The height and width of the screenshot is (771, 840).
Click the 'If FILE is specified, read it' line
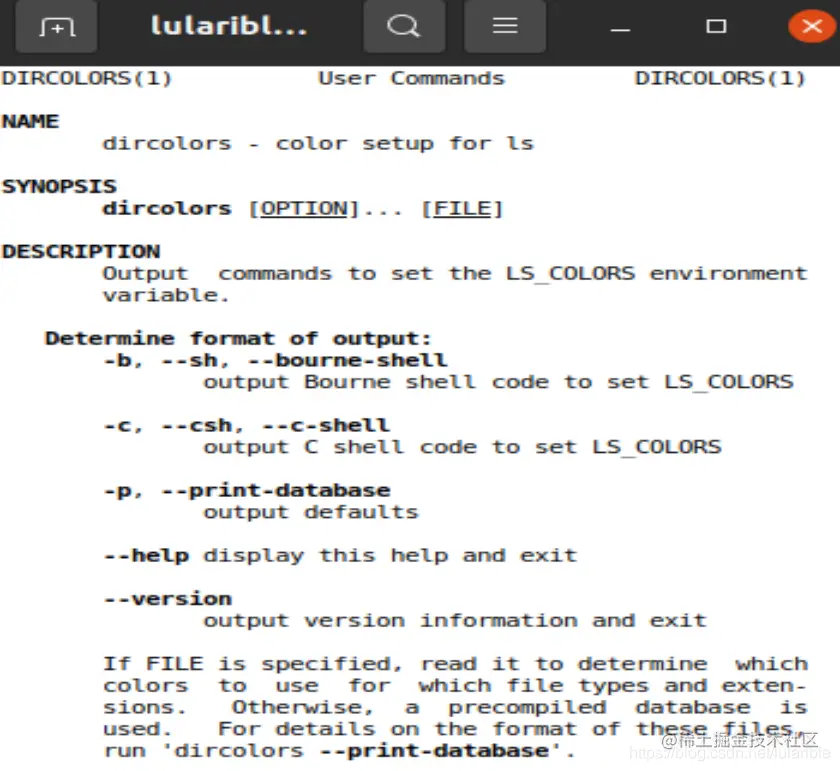click(x=455, y=664)
